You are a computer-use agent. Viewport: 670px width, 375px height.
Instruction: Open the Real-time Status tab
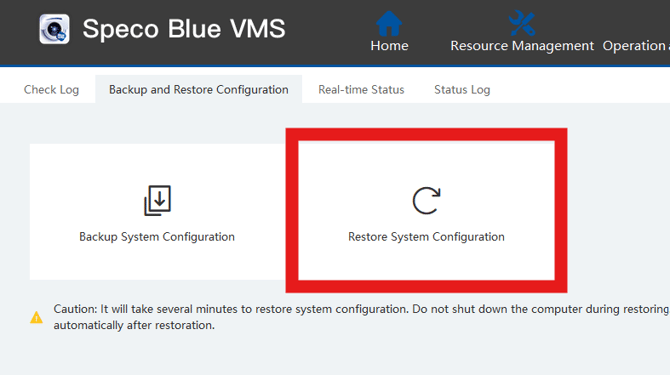click(361, 90)
